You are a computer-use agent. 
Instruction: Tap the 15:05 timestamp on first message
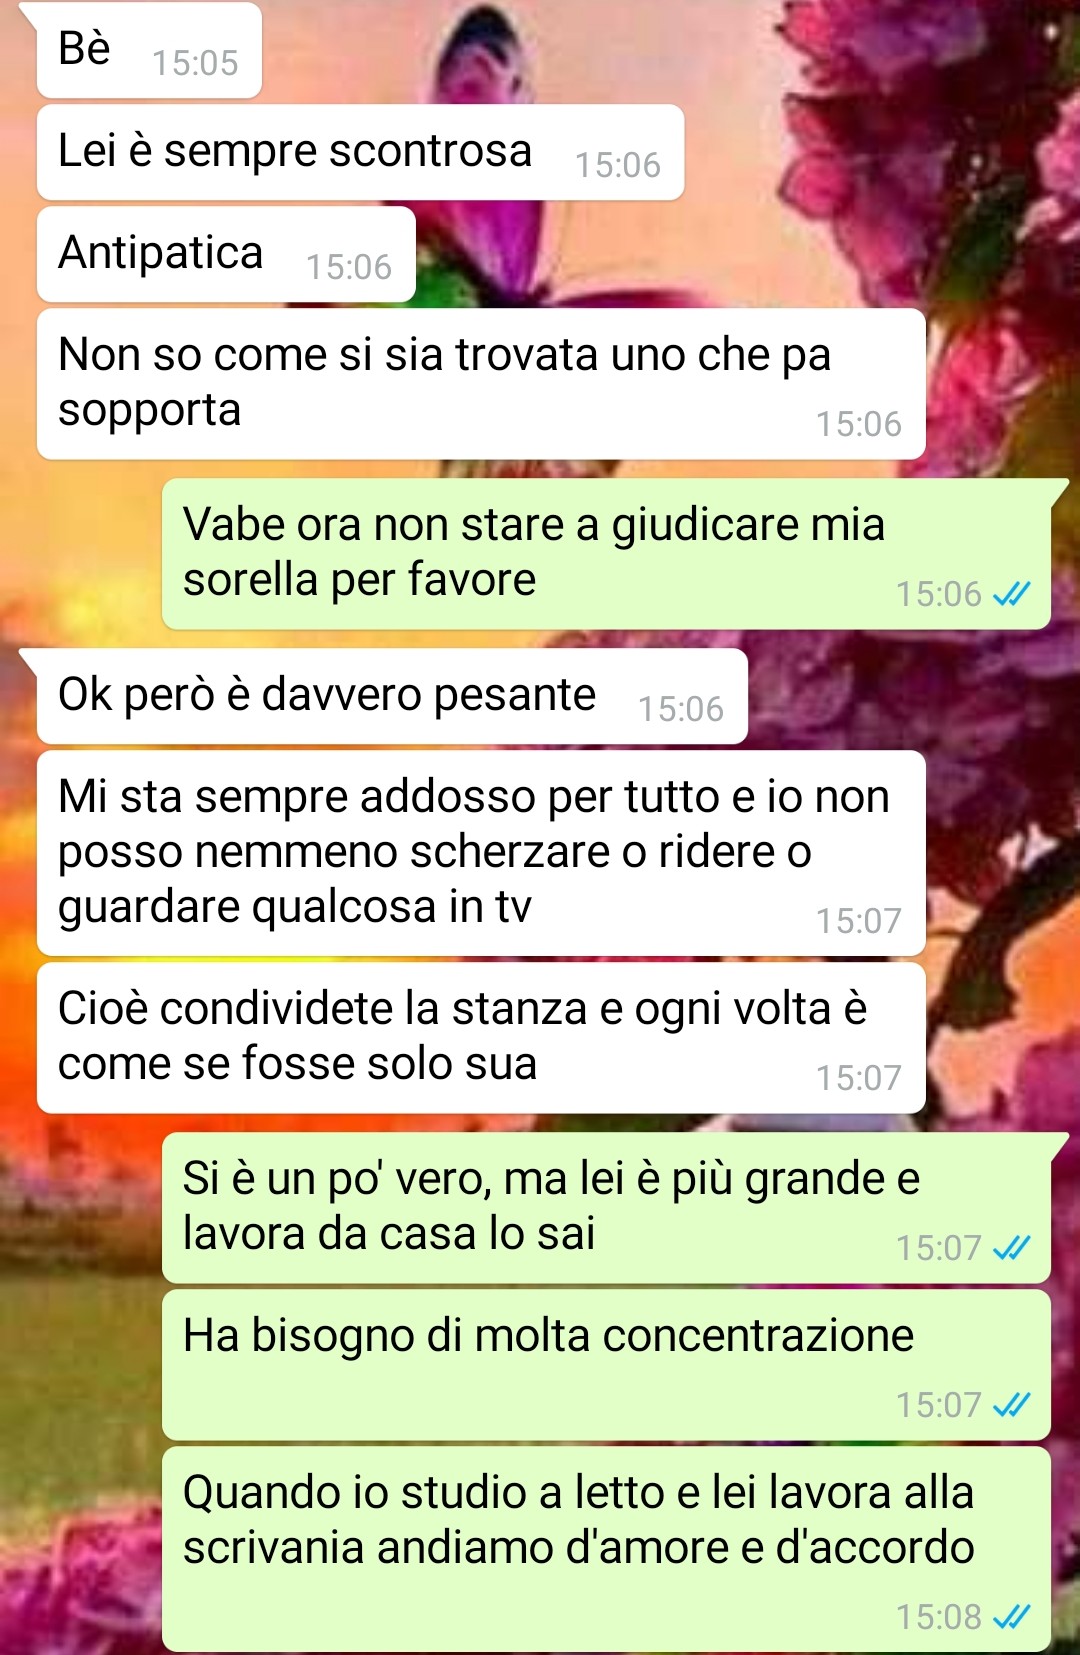[195, 63]
